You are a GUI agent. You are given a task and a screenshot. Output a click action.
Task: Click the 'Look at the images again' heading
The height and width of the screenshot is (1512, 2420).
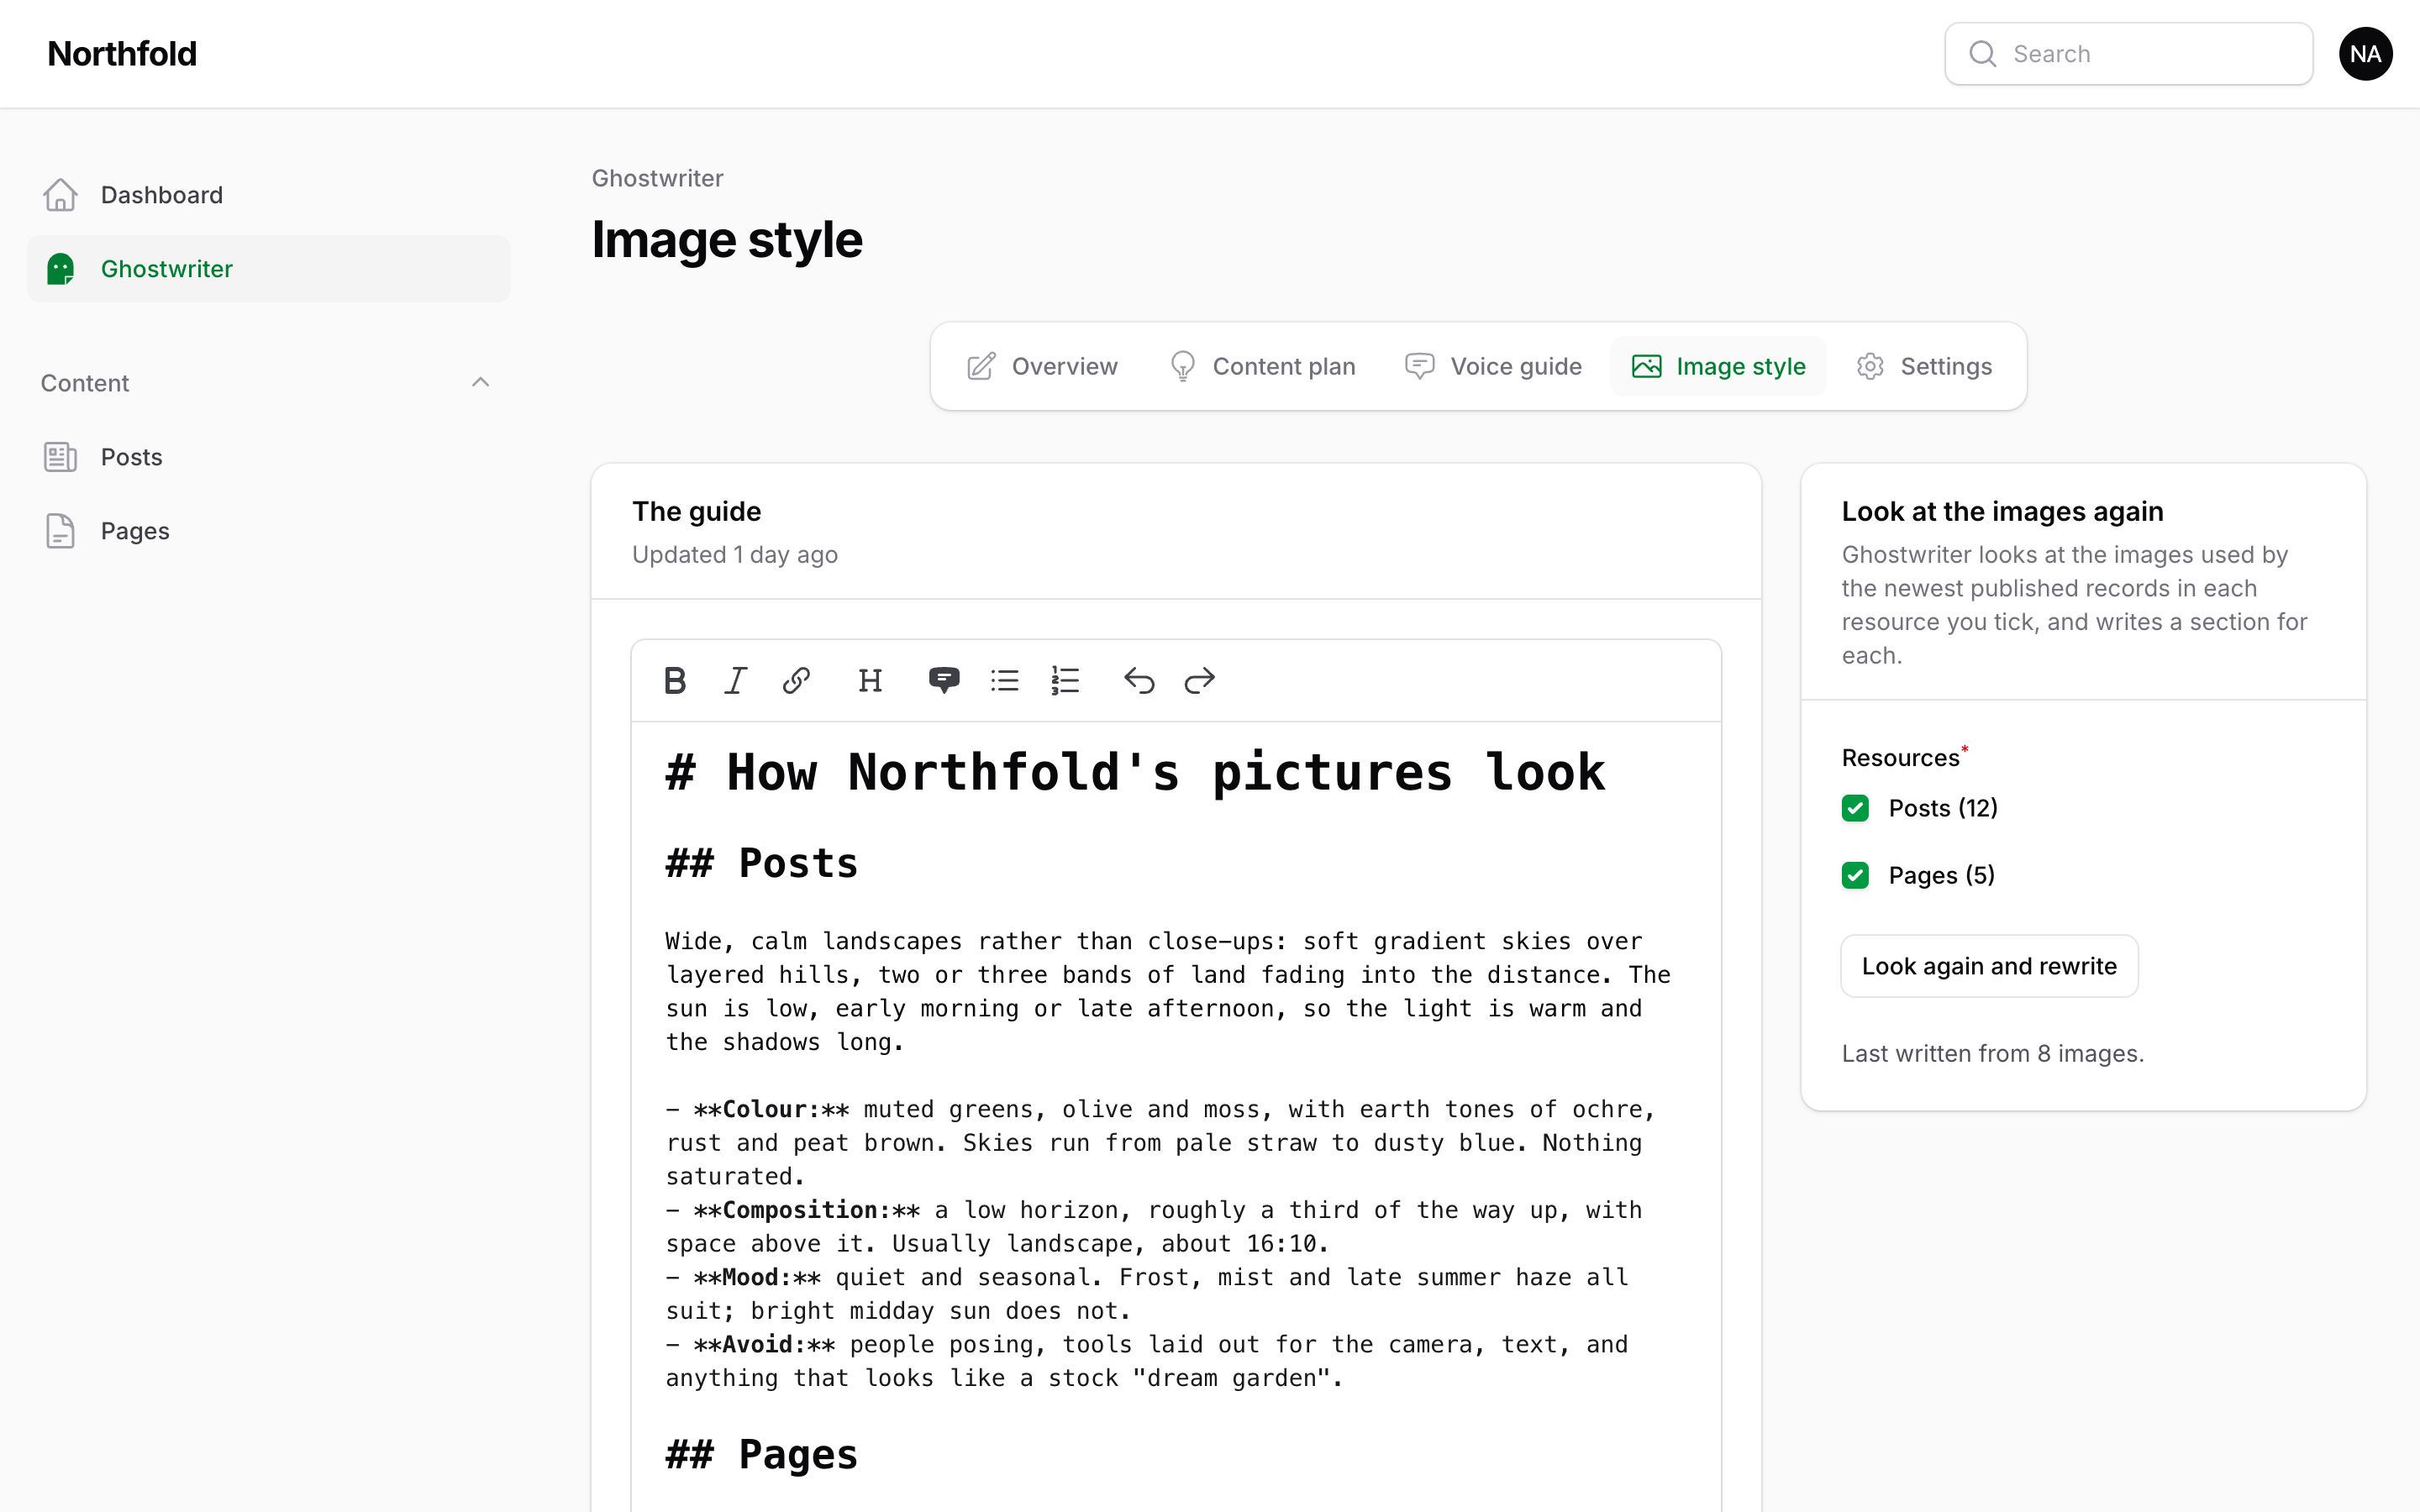pyautogui.click(x=2002, y=512)
